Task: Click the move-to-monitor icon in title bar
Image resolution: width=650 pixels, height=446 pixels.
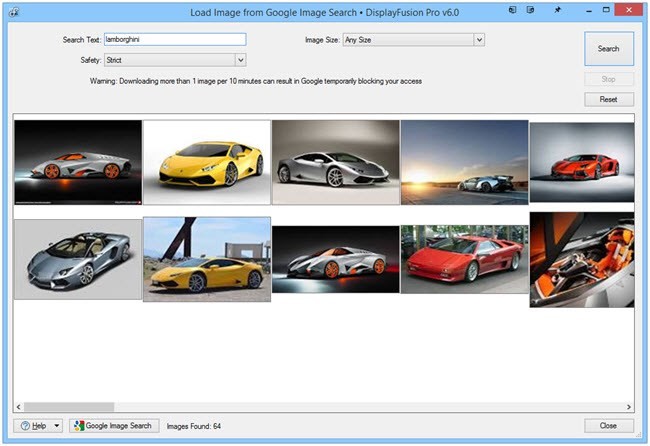Action: tap(512, 10)
